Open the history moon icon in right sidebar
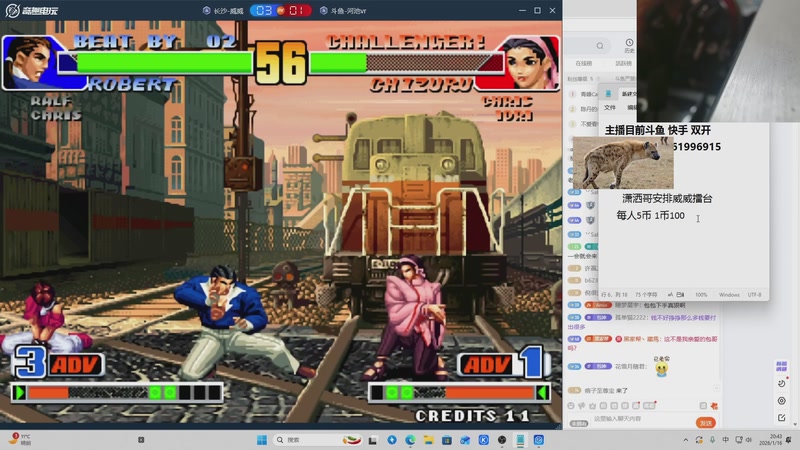Image resolution: width=800 pixels, height=450 pixels. coord(782,383)
